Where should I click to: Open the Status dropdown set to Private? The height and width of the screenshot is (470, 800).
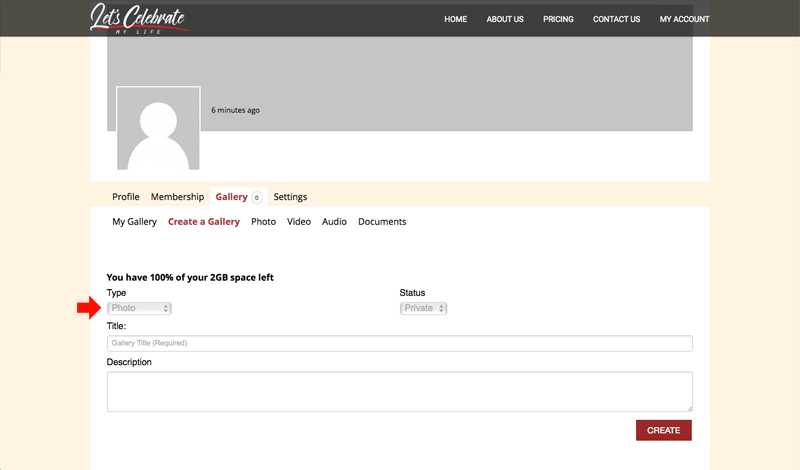(423, 308)
